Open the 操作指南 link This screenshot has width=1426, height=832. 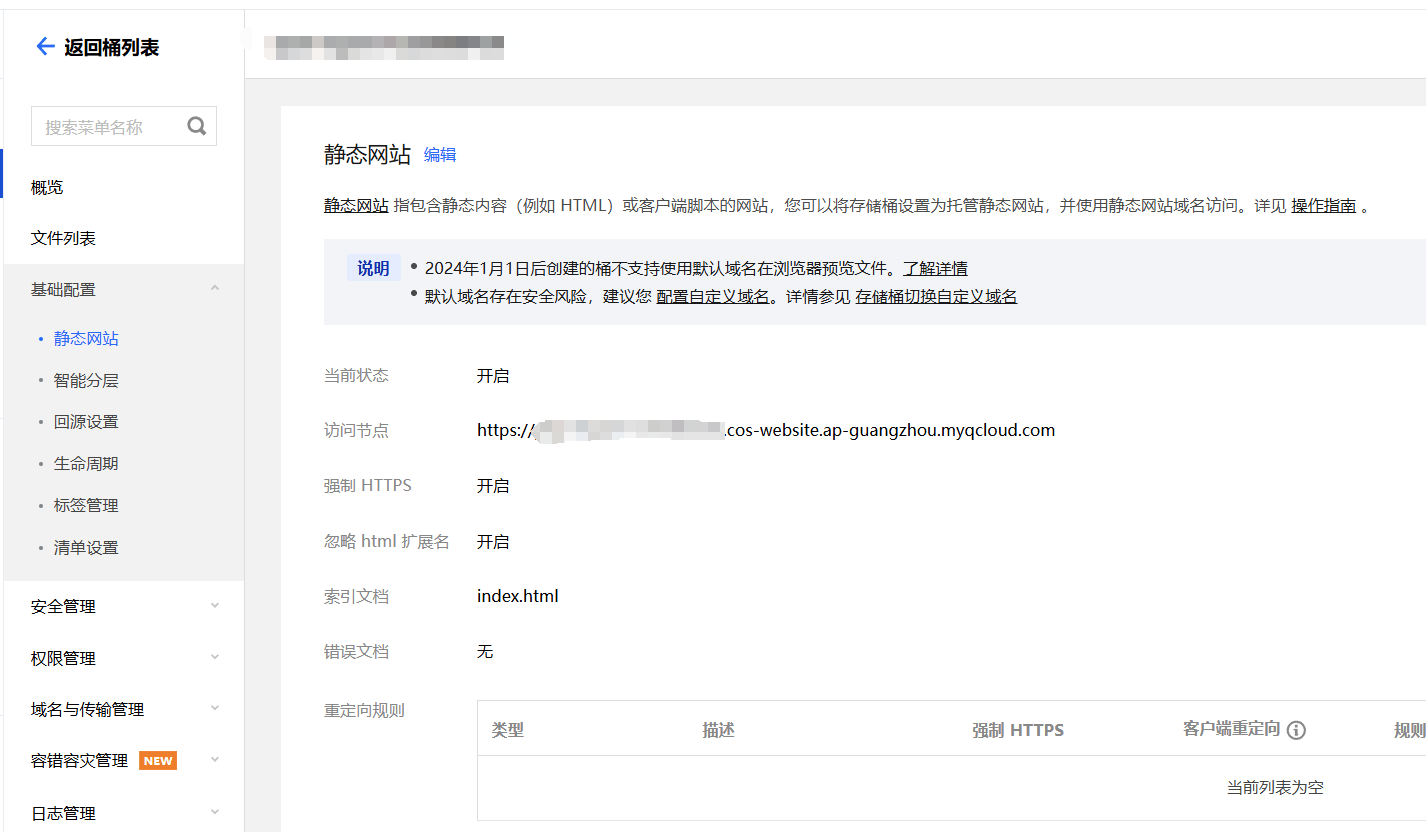click(1323, 205)
